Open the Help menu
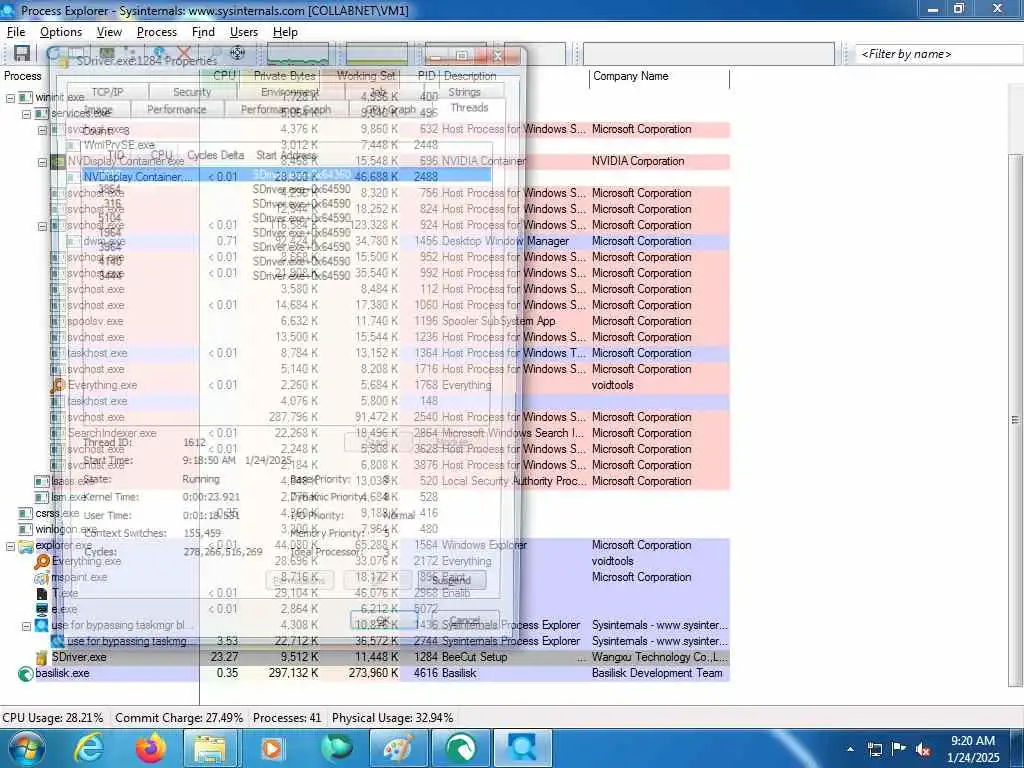 pos(285,32)
